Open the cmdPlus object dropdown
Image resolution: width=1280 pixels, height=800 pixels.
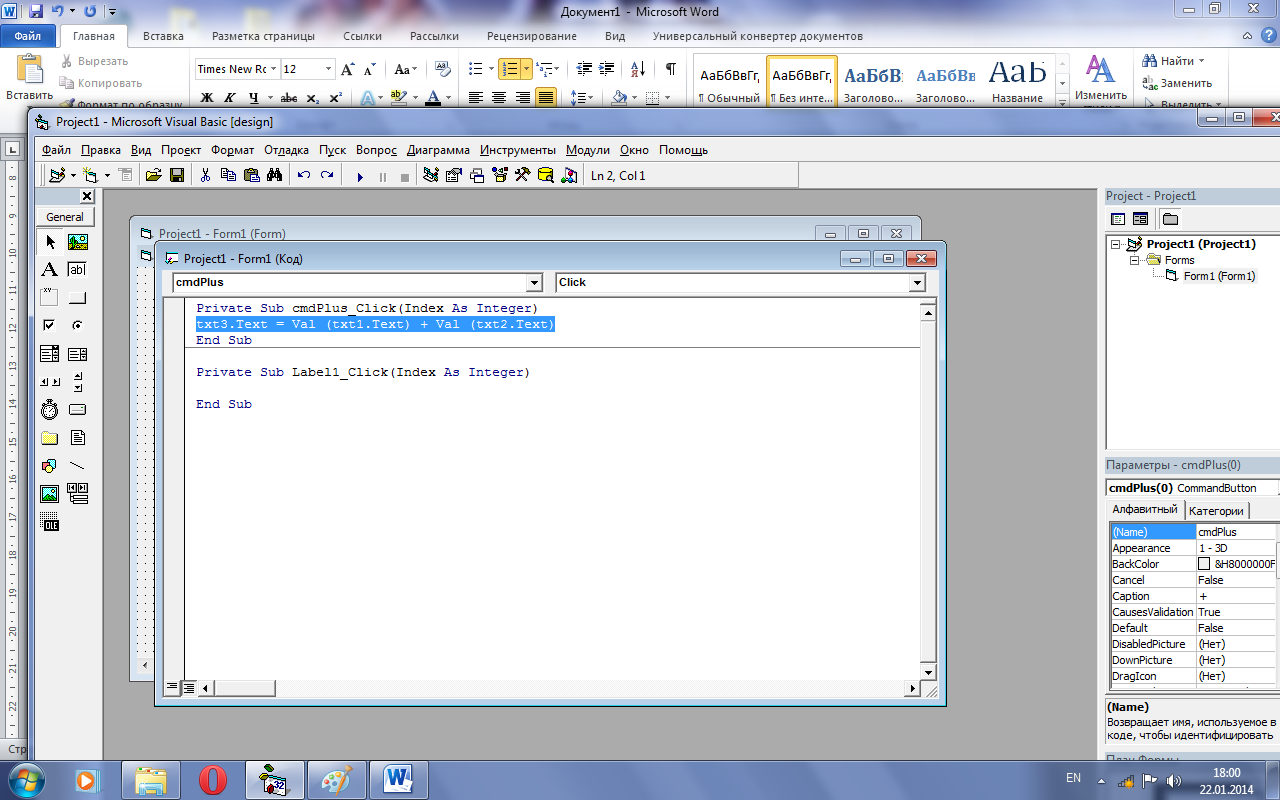[x=534, y=283]
